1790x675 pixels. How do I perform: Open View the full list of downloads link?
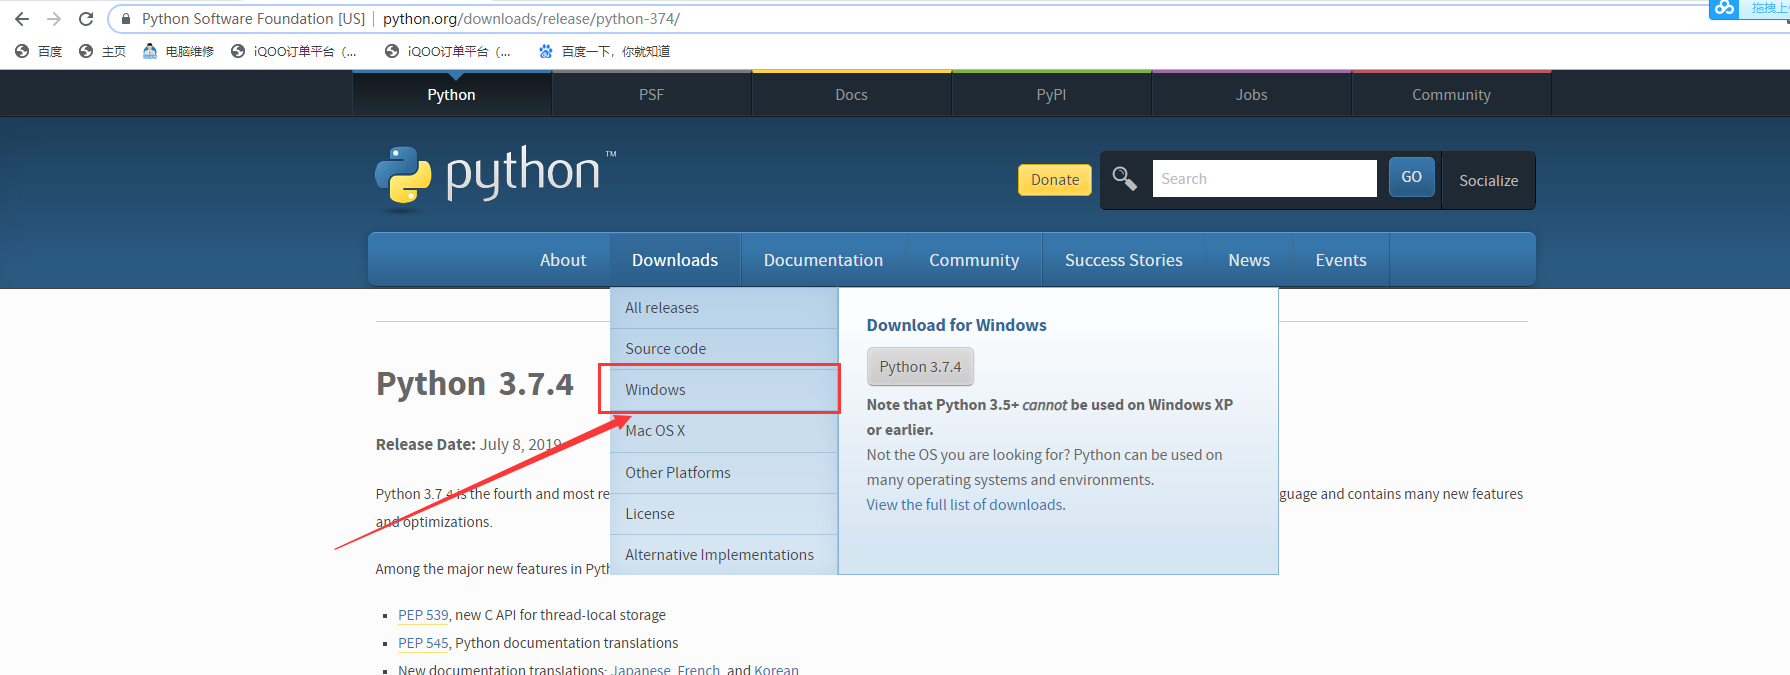point(966,505)
